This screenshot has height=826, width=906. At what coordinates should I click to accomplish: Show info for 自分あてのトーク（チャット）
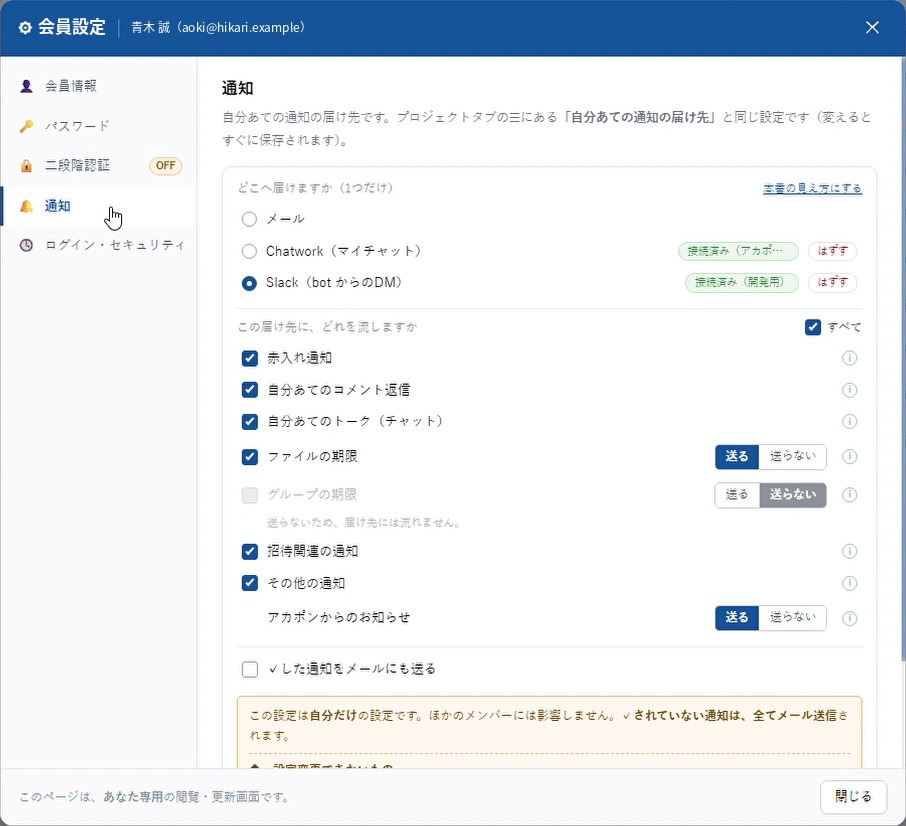(849, 421)
